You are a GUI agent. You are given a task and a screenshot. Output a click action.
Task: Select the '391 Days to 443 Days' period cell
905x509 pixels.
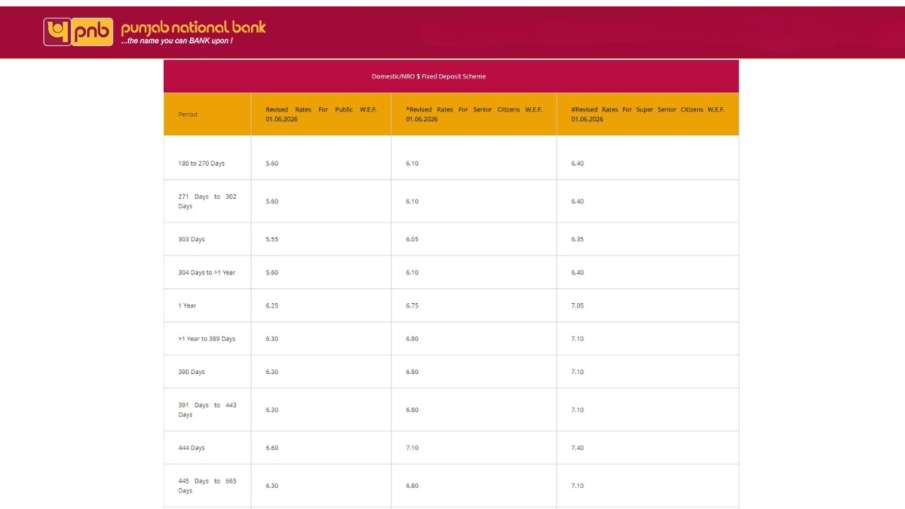coord(207,410)
